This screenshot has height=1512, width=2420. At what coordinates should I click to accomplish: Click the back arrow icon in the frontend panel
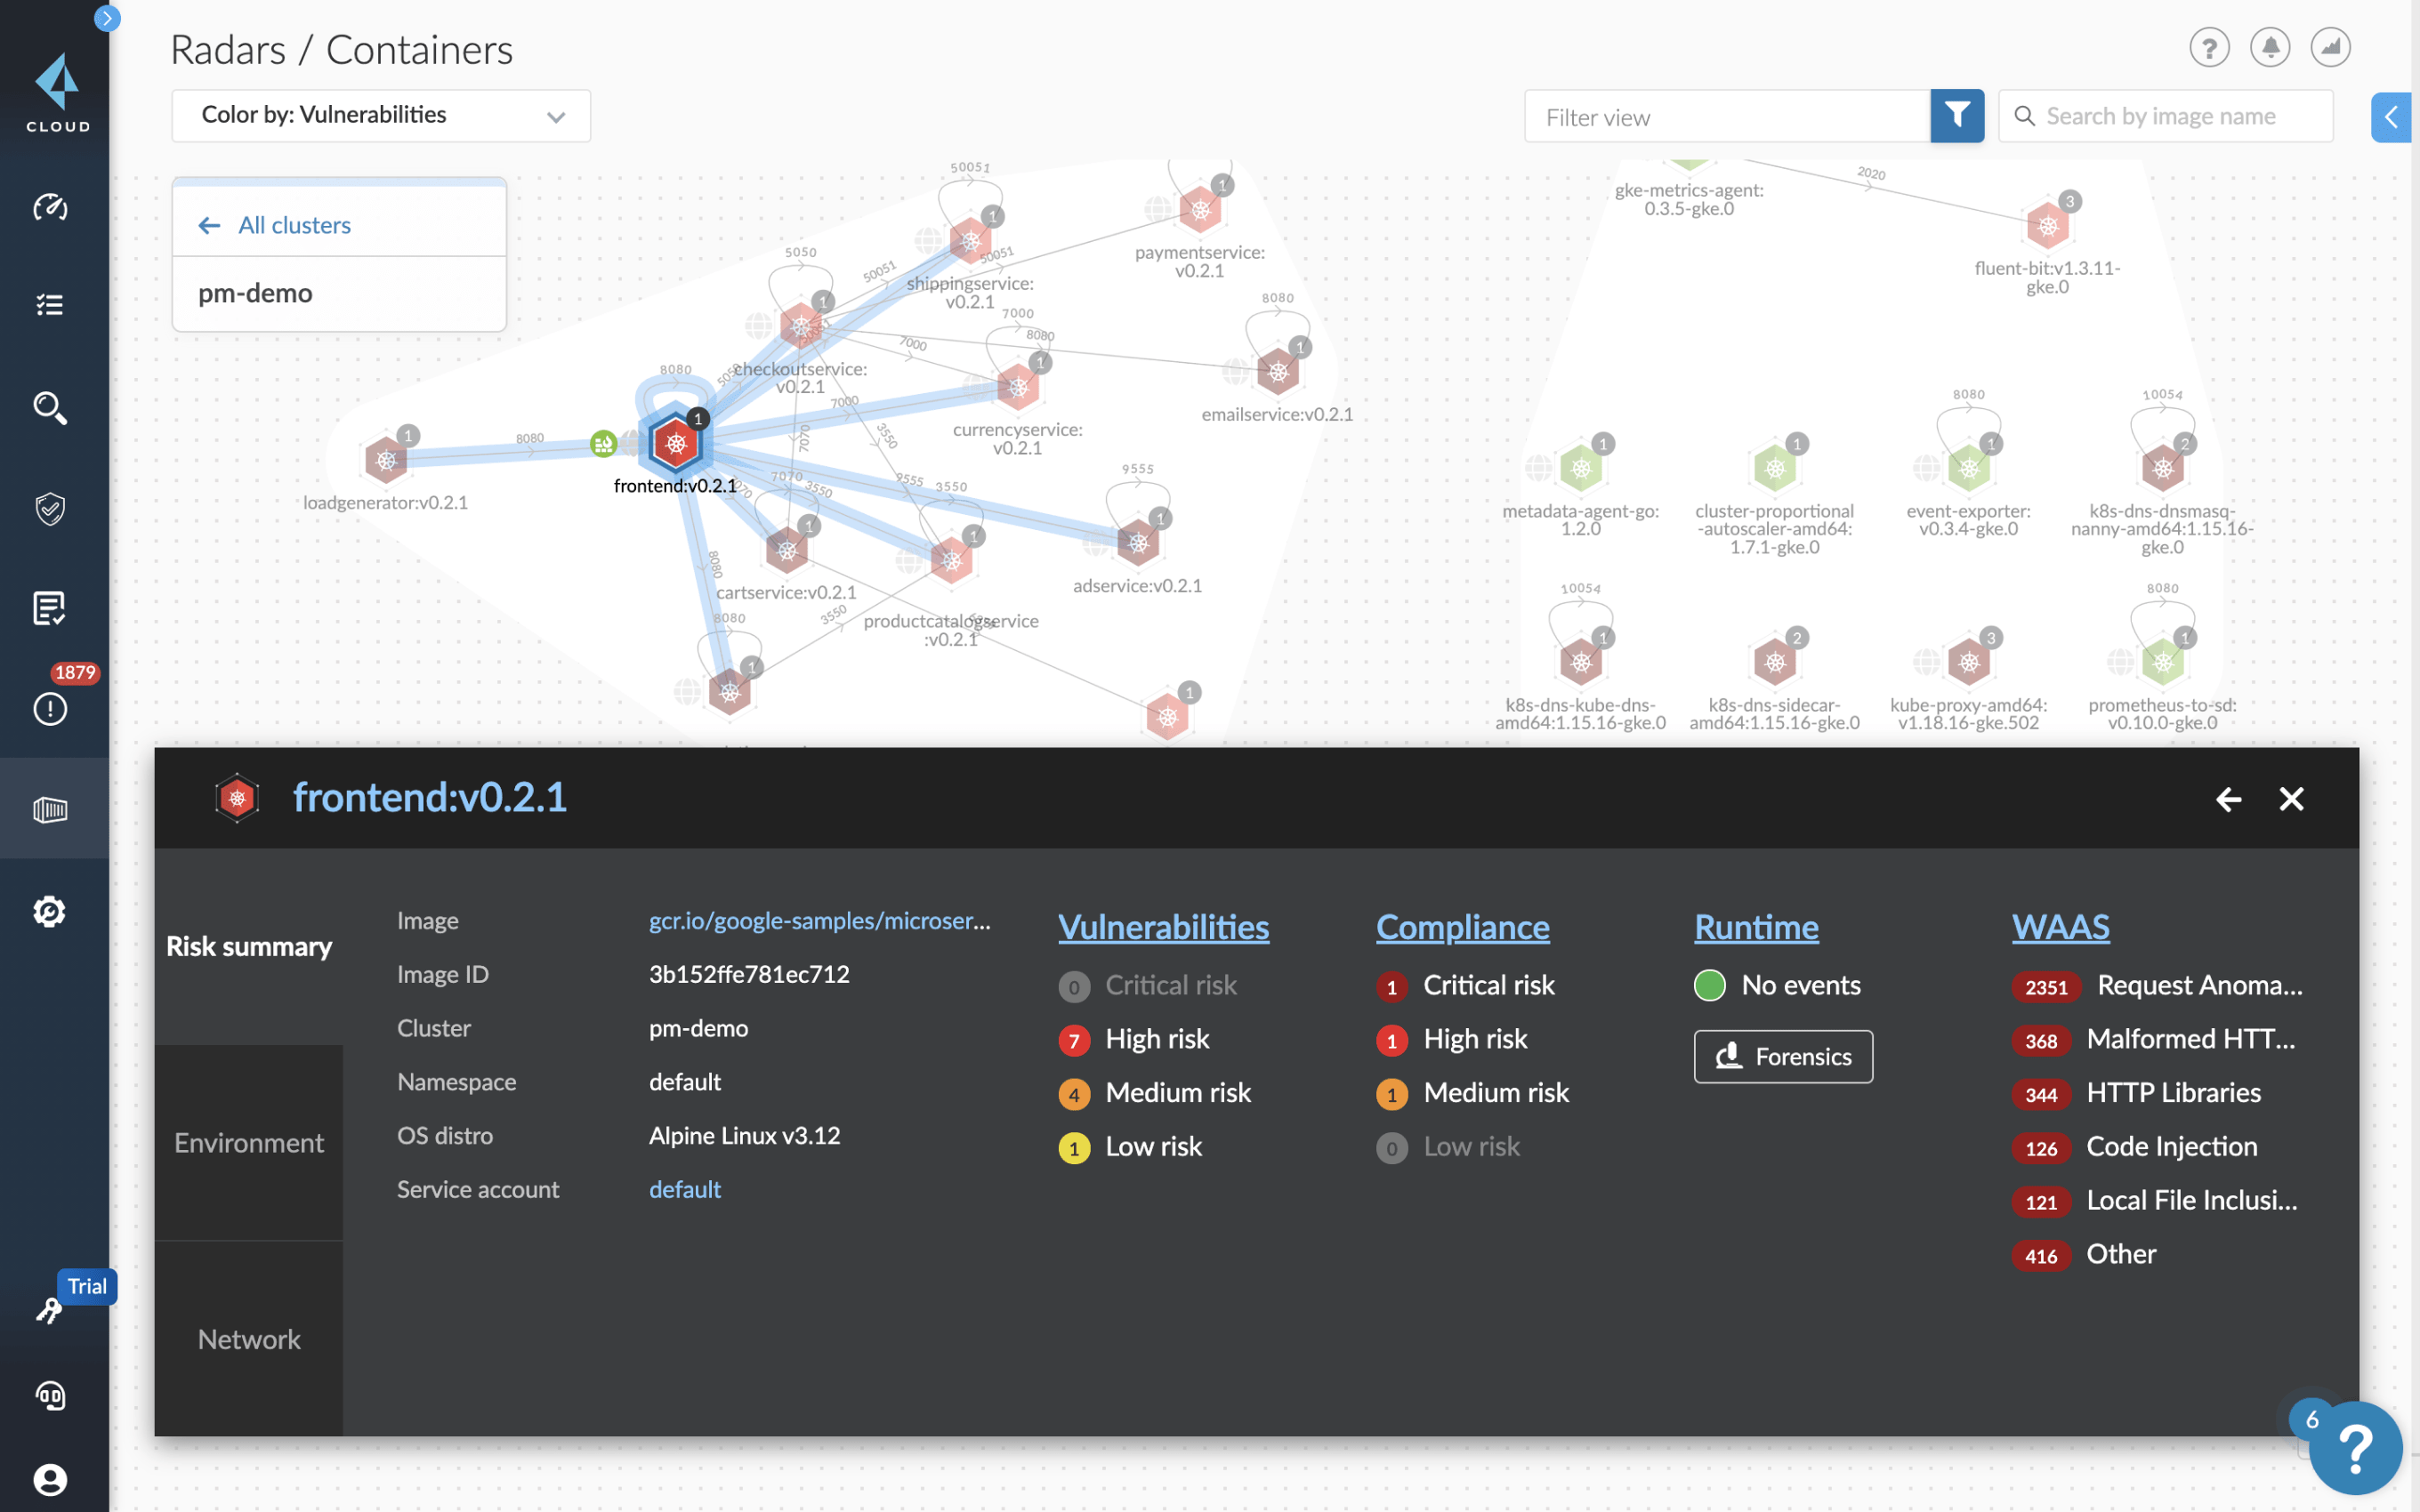(x=2229, y=798)
